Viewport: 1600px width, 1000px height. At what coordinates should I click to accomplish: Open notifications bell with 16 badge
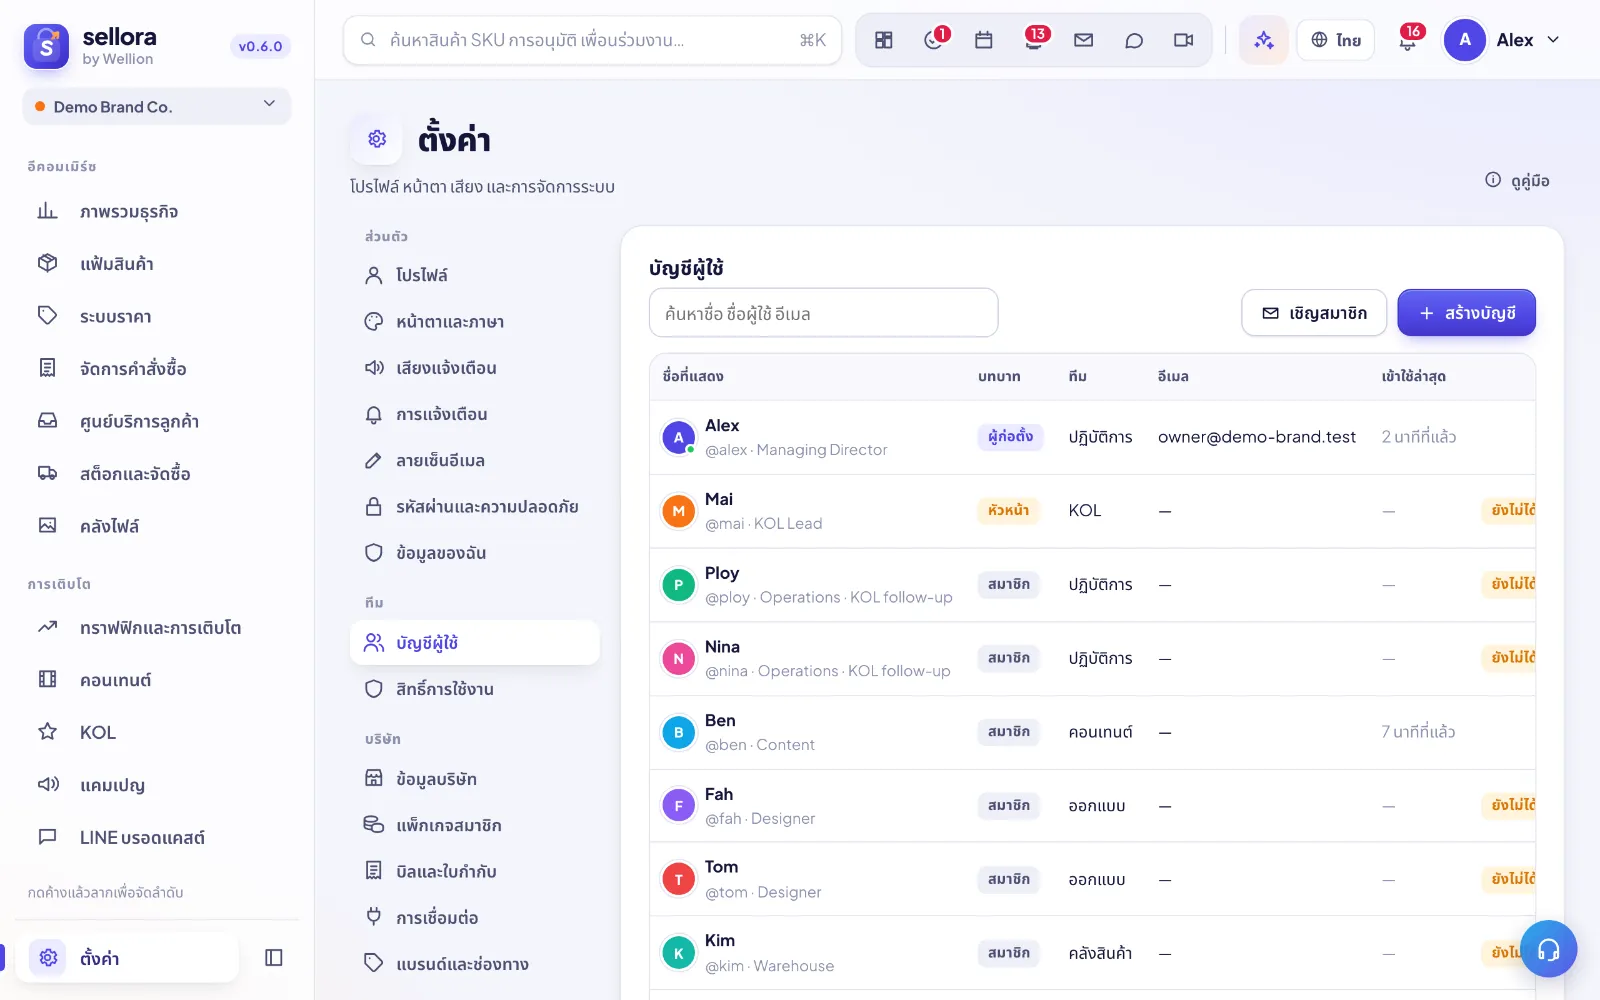(x=1408, y=40)
